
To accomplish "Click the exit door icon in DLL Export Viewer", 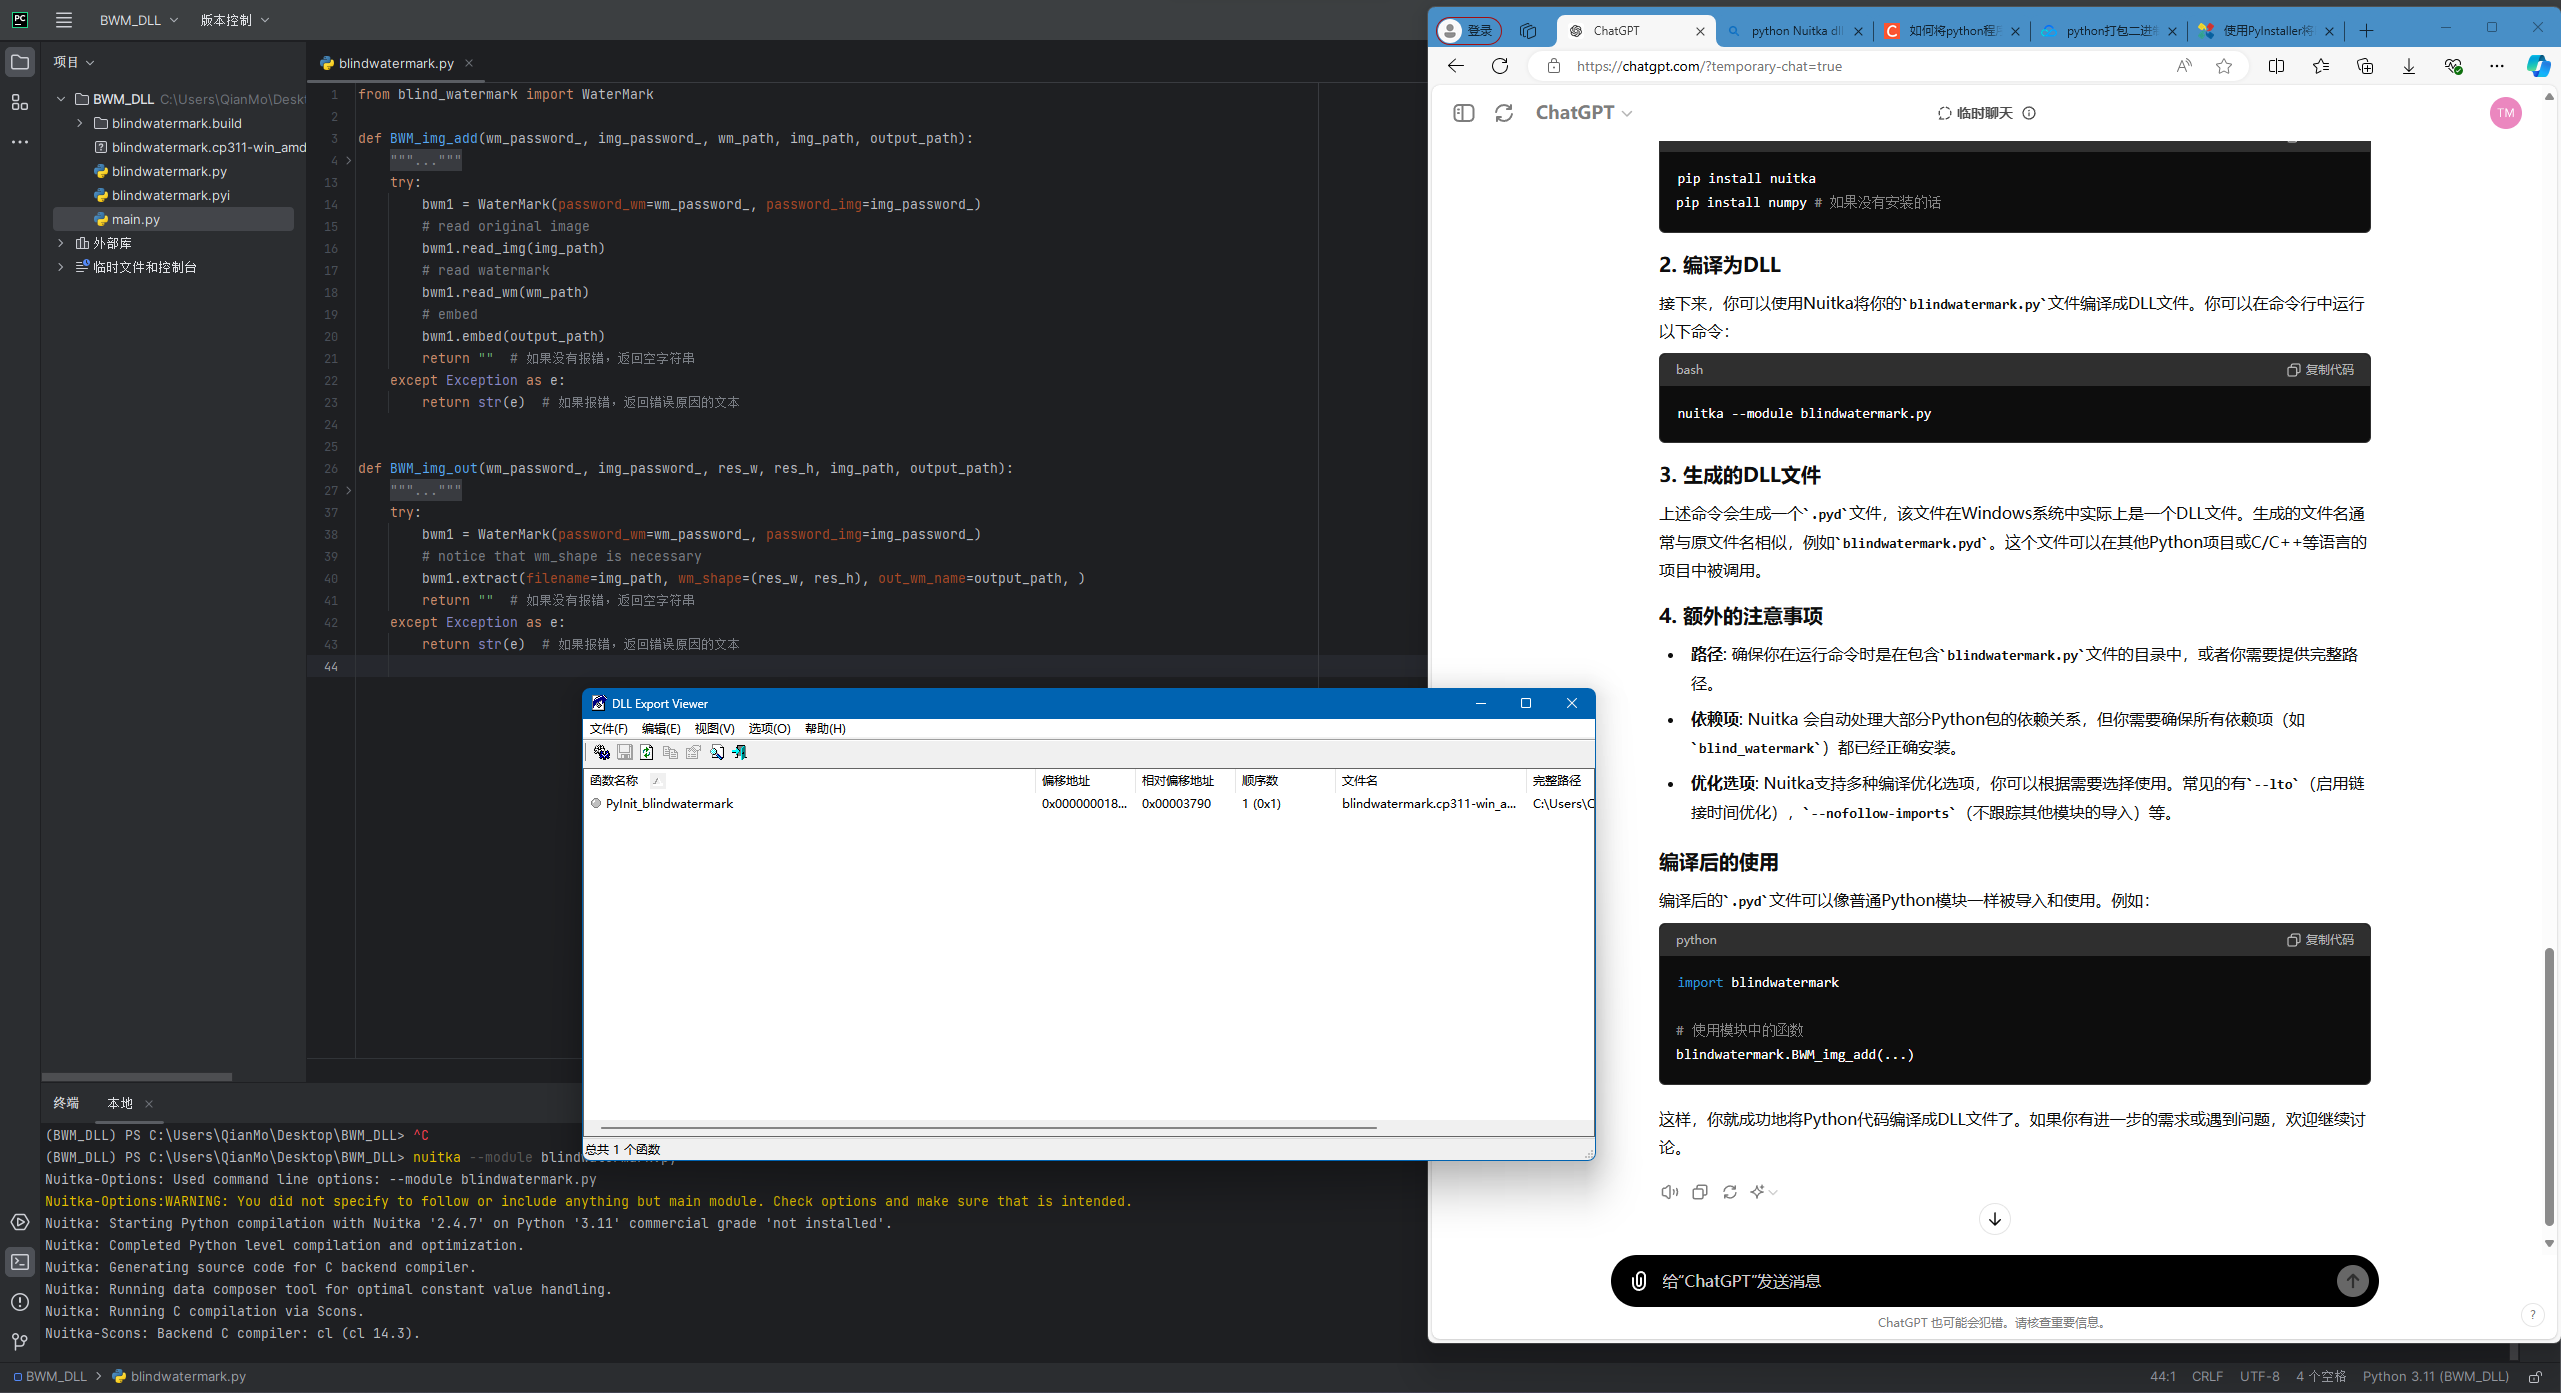I will 740,752.
